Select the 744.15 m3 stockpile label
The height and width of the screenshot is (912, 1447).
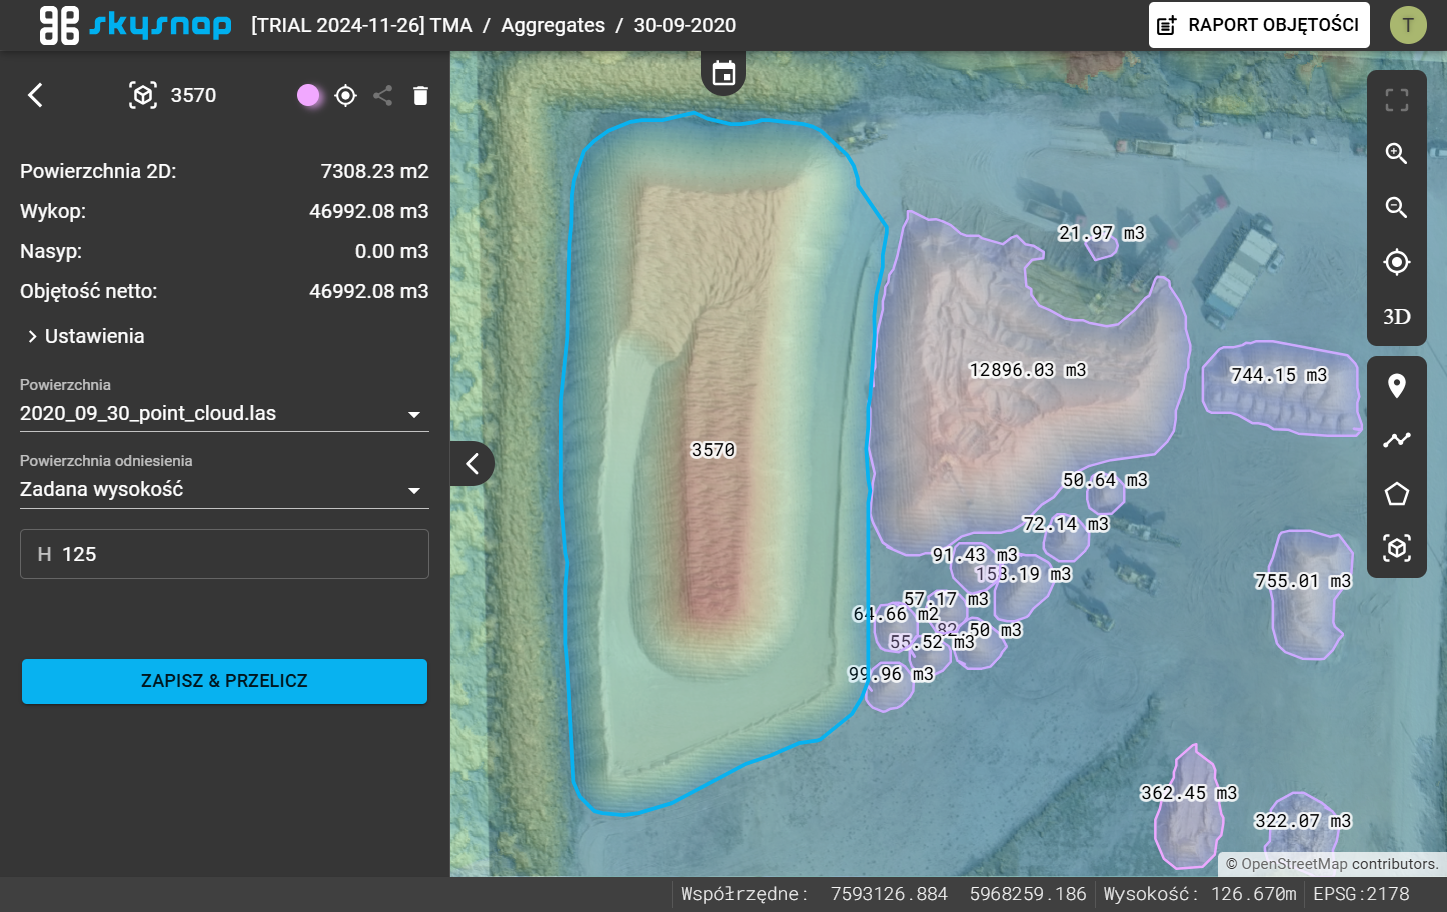(1279, 375)
